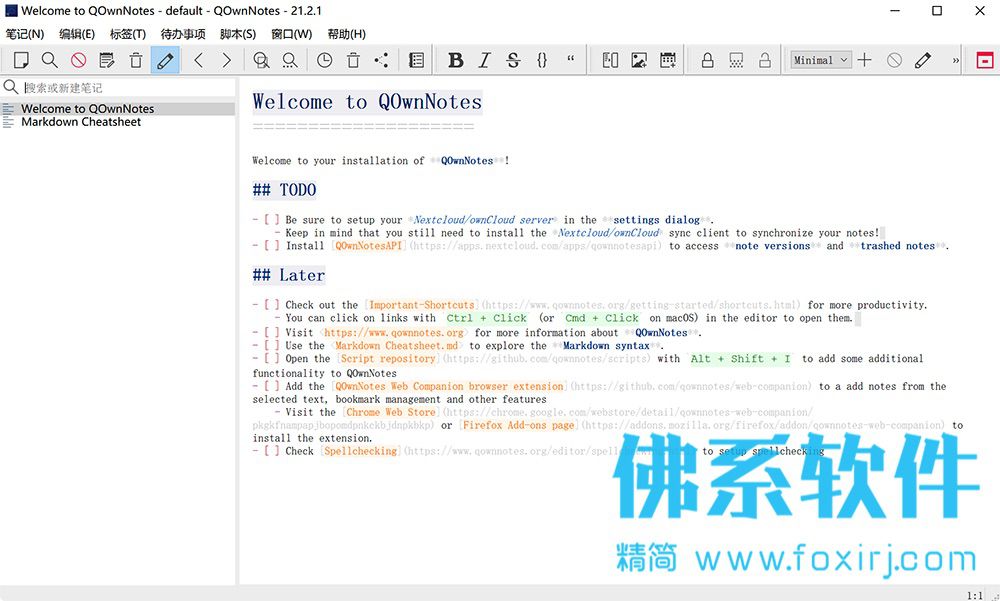Add a new workspace with plus icon
Image resolution: width=1000 pixels, height=601 pixels.
pyautogui.click(x=865, y=60)
